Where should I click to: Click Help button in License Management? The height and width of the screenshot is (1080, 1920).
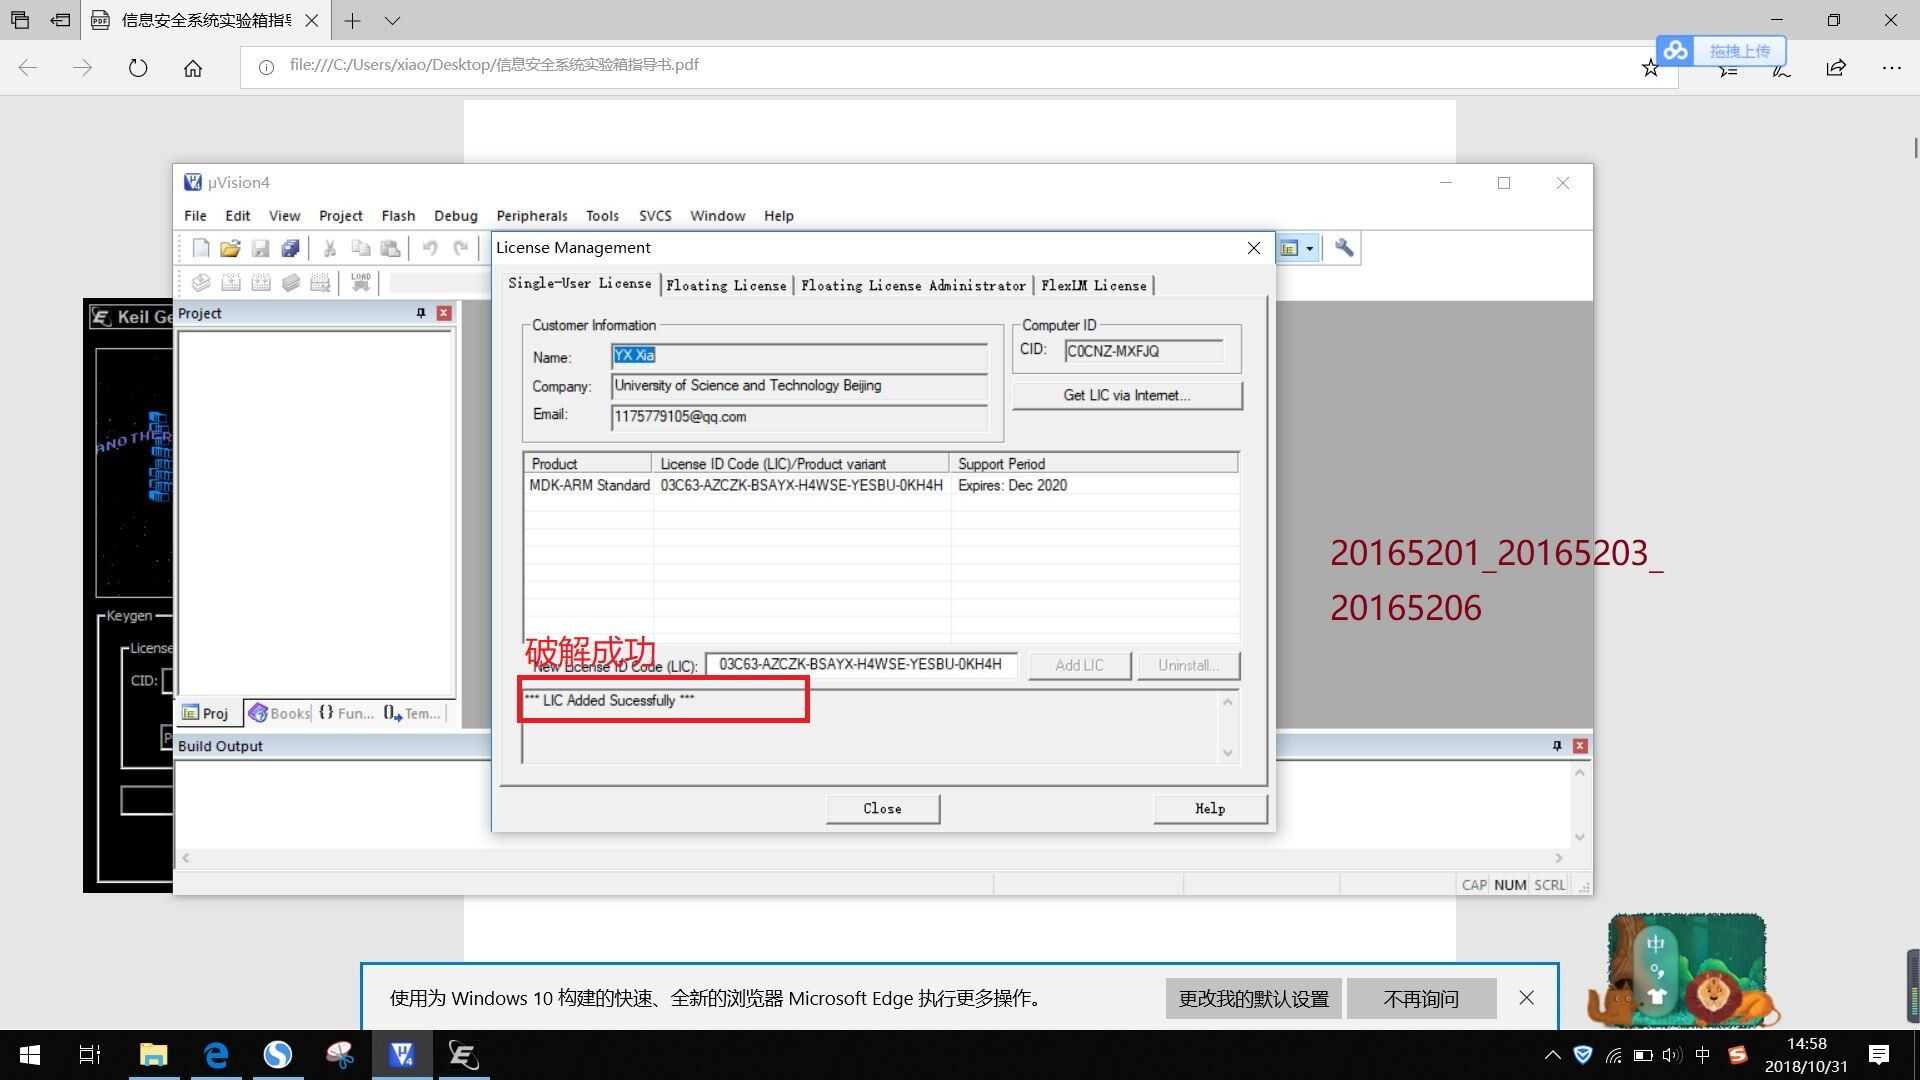pyautogui.click(x=1210, y=809)
